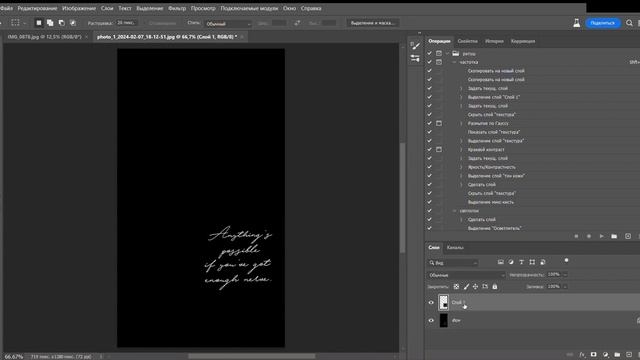
Task: Collapse the ретуш action set
Action: [x=448, y=53]
